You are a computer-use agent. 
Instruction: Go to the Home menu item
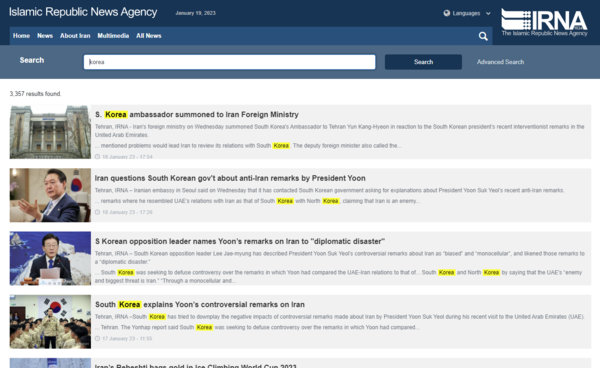point(21,36)
